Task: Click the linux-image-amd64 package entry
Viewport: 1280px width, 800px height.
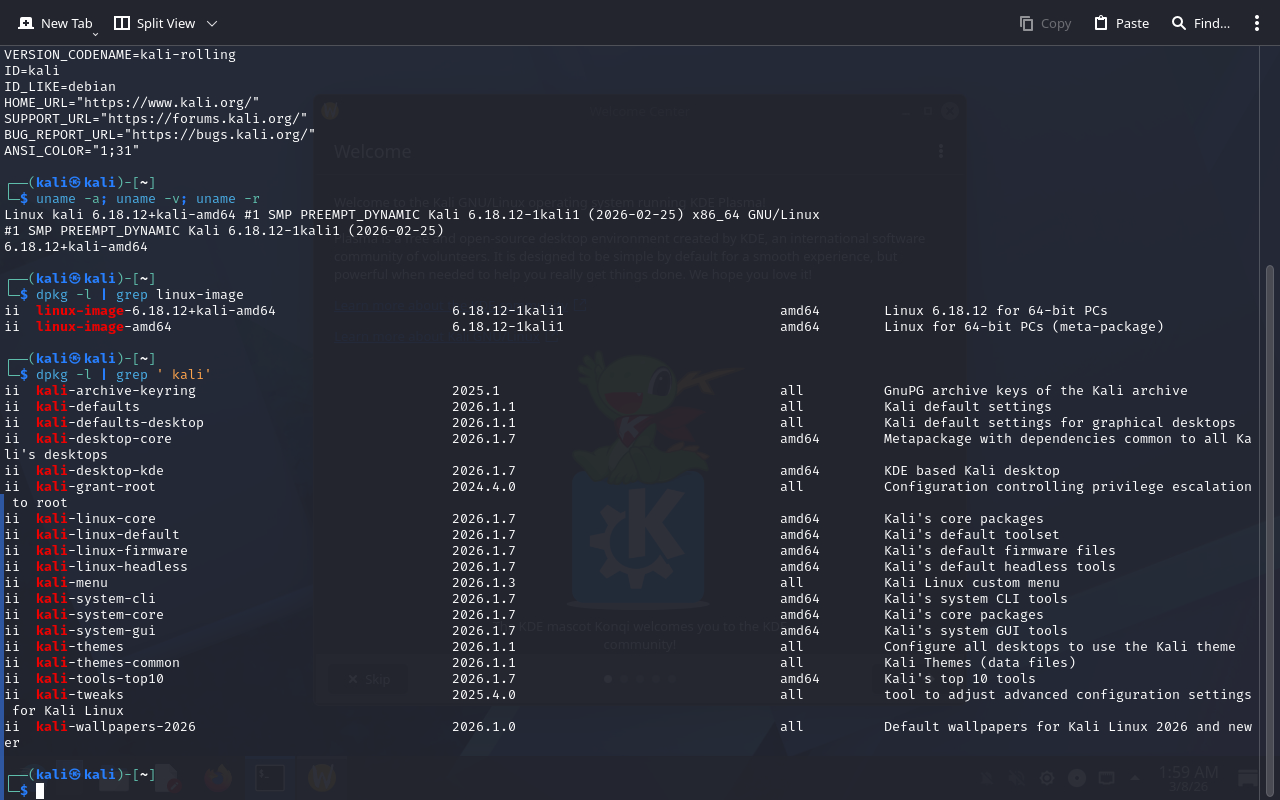Action: [x=104, y=327]
